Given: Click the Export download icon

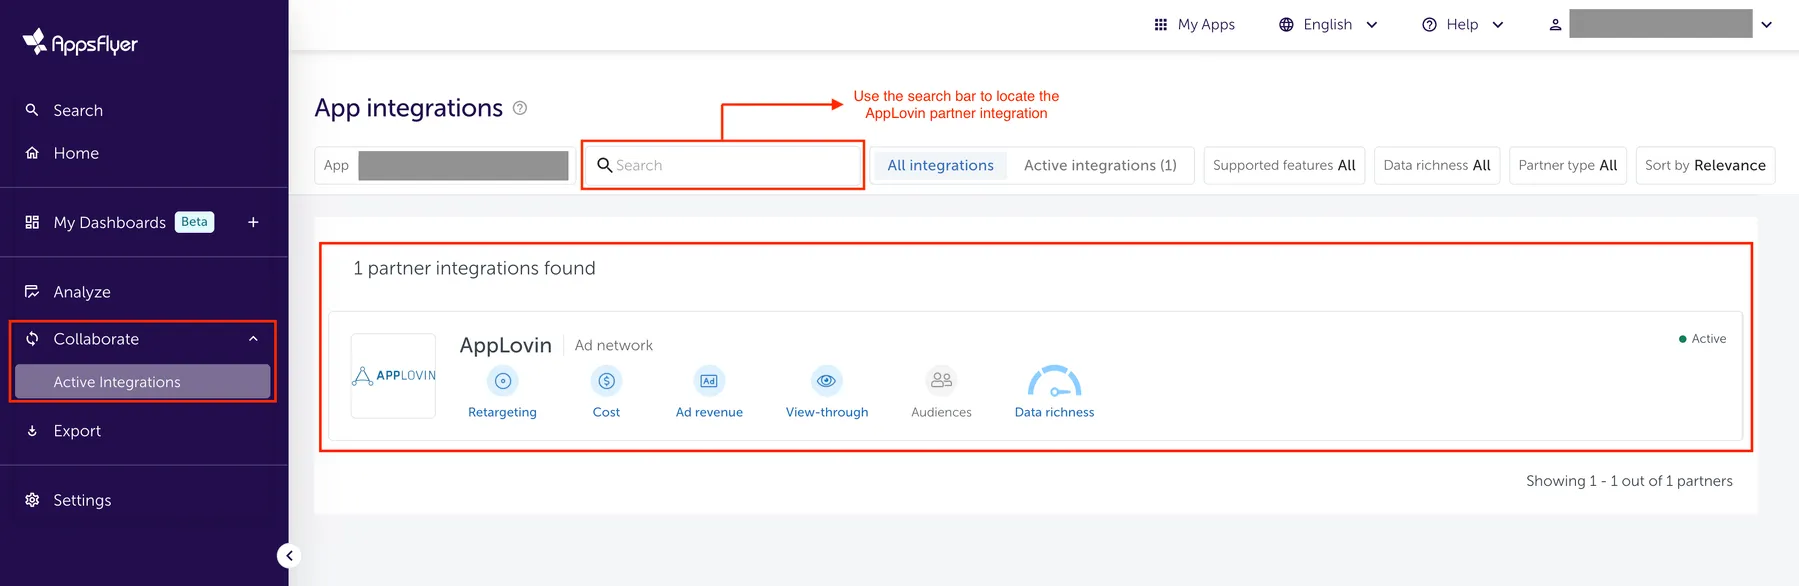Looking at the screenshot, I should (32, 431).
